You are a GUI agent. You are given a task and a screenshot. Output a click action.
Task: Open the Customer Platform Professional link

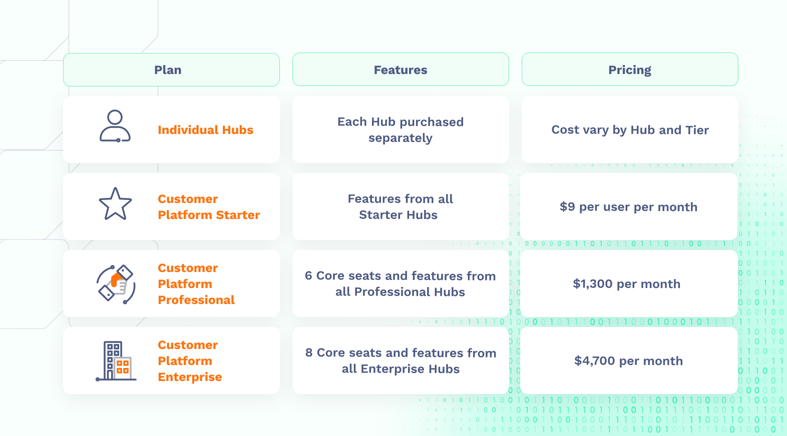196,284
